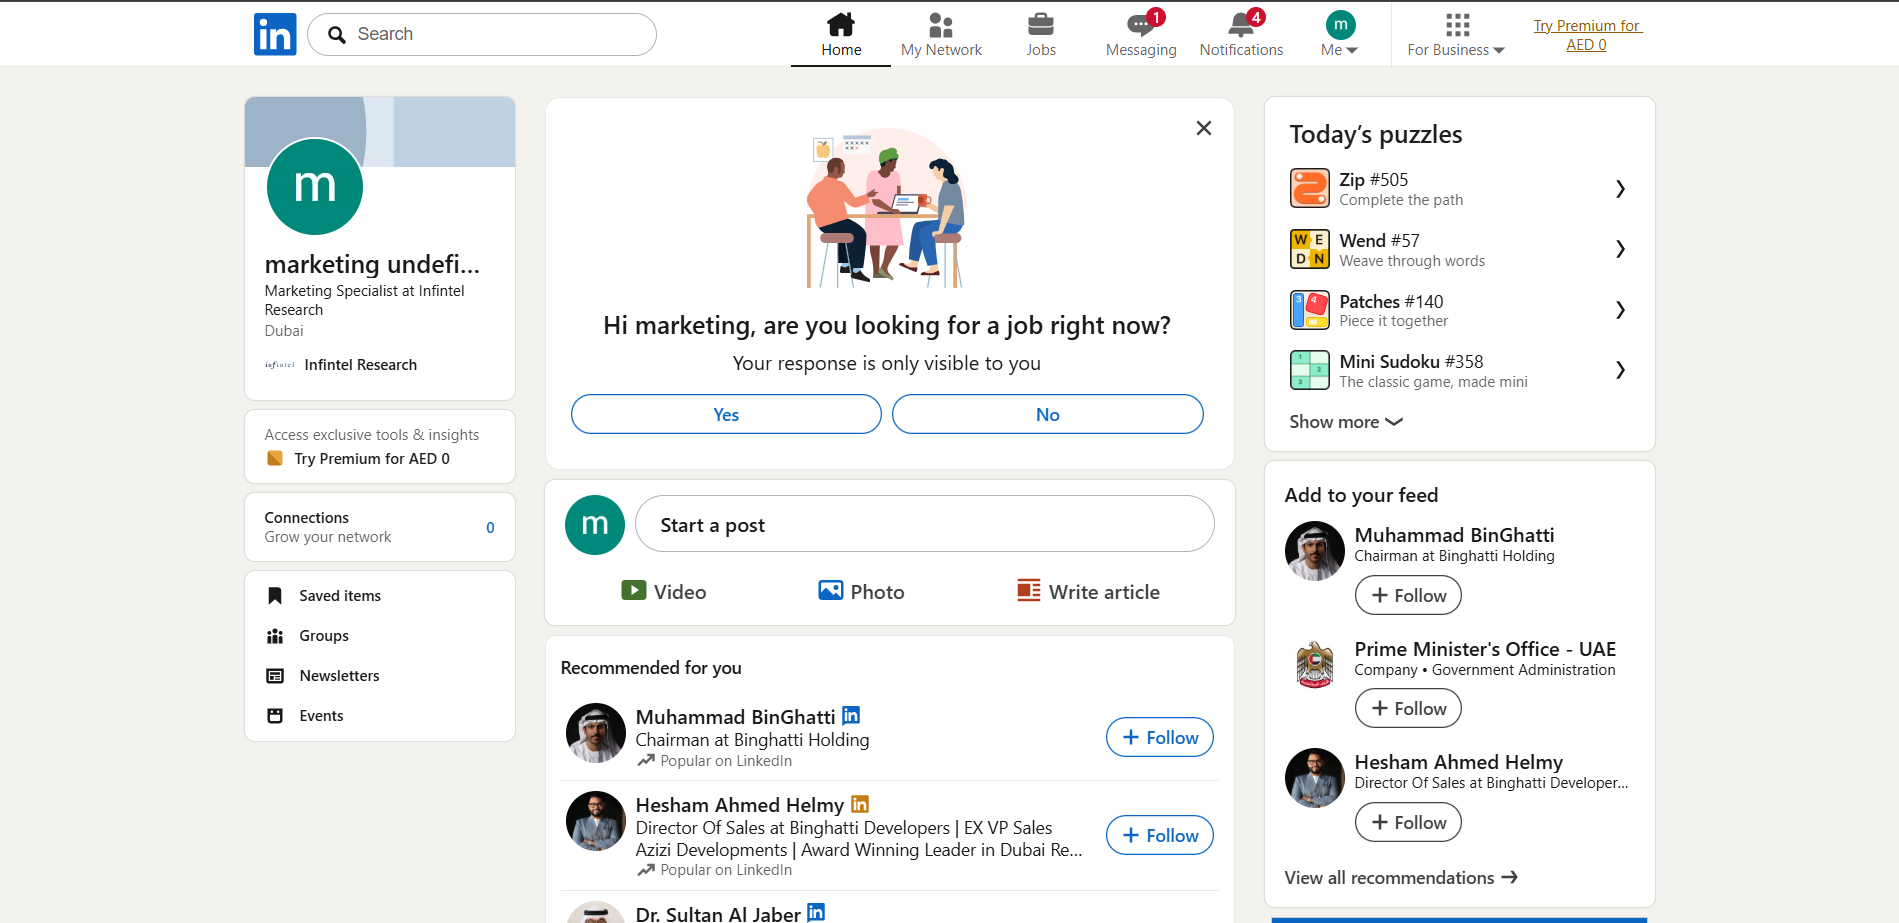
Task: Open Groups in sidebar
Action: click(x=324, y=636)
